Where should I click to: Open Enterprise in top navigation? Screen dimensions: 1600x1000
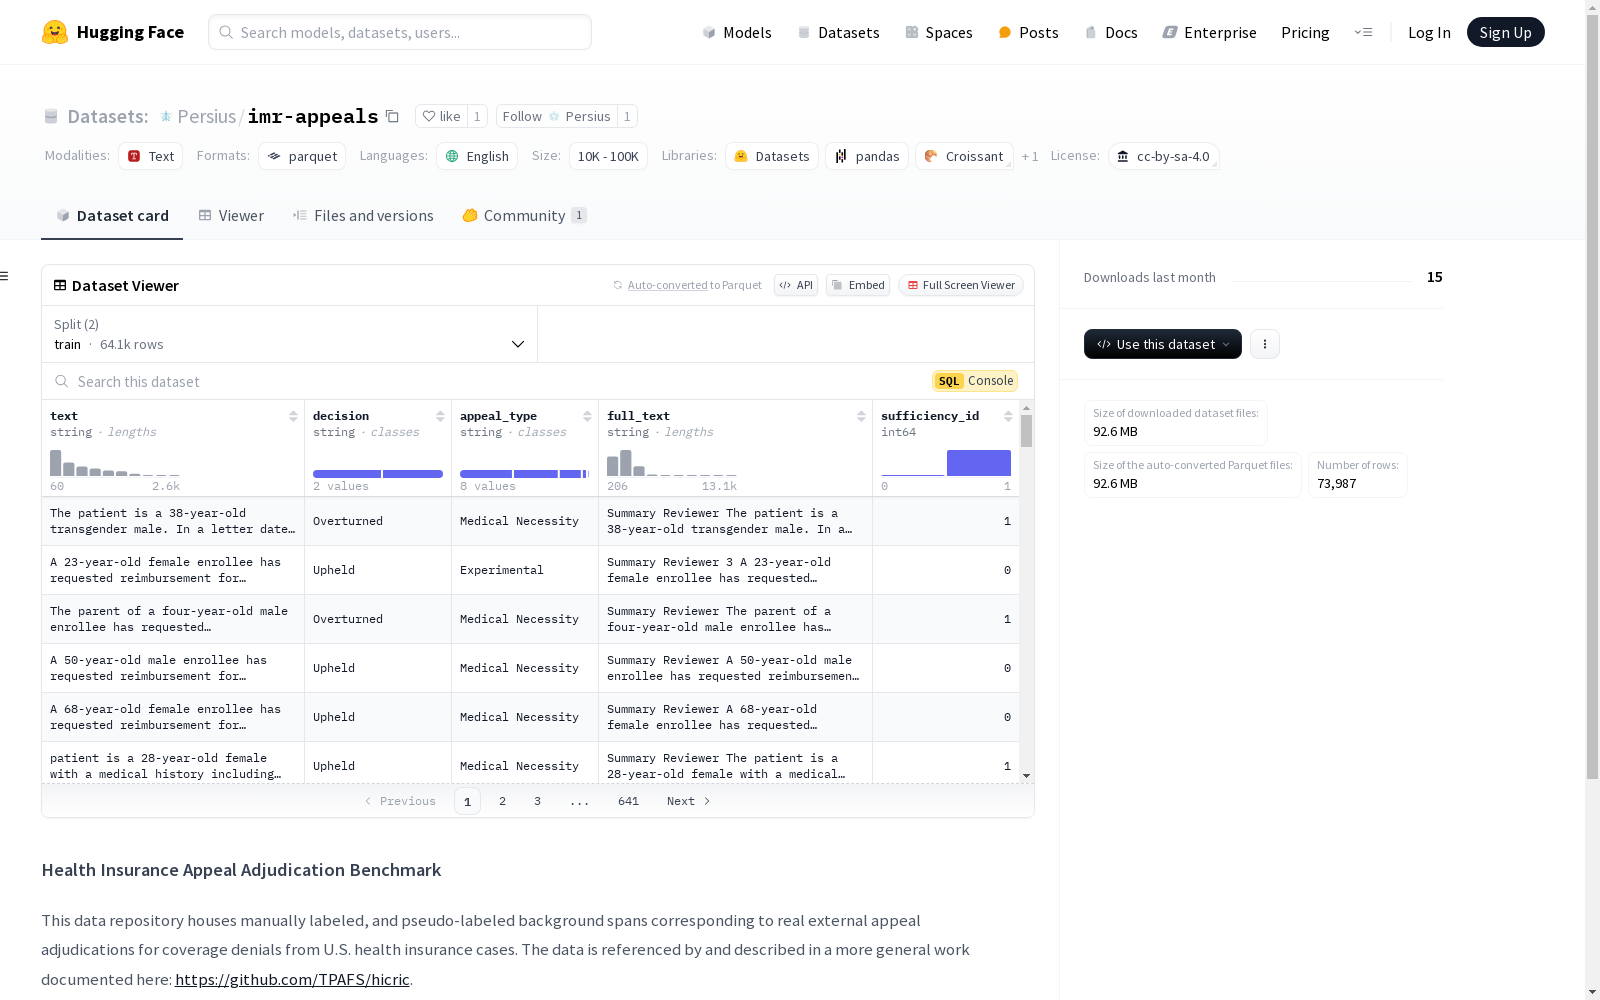pos(1209,32)
